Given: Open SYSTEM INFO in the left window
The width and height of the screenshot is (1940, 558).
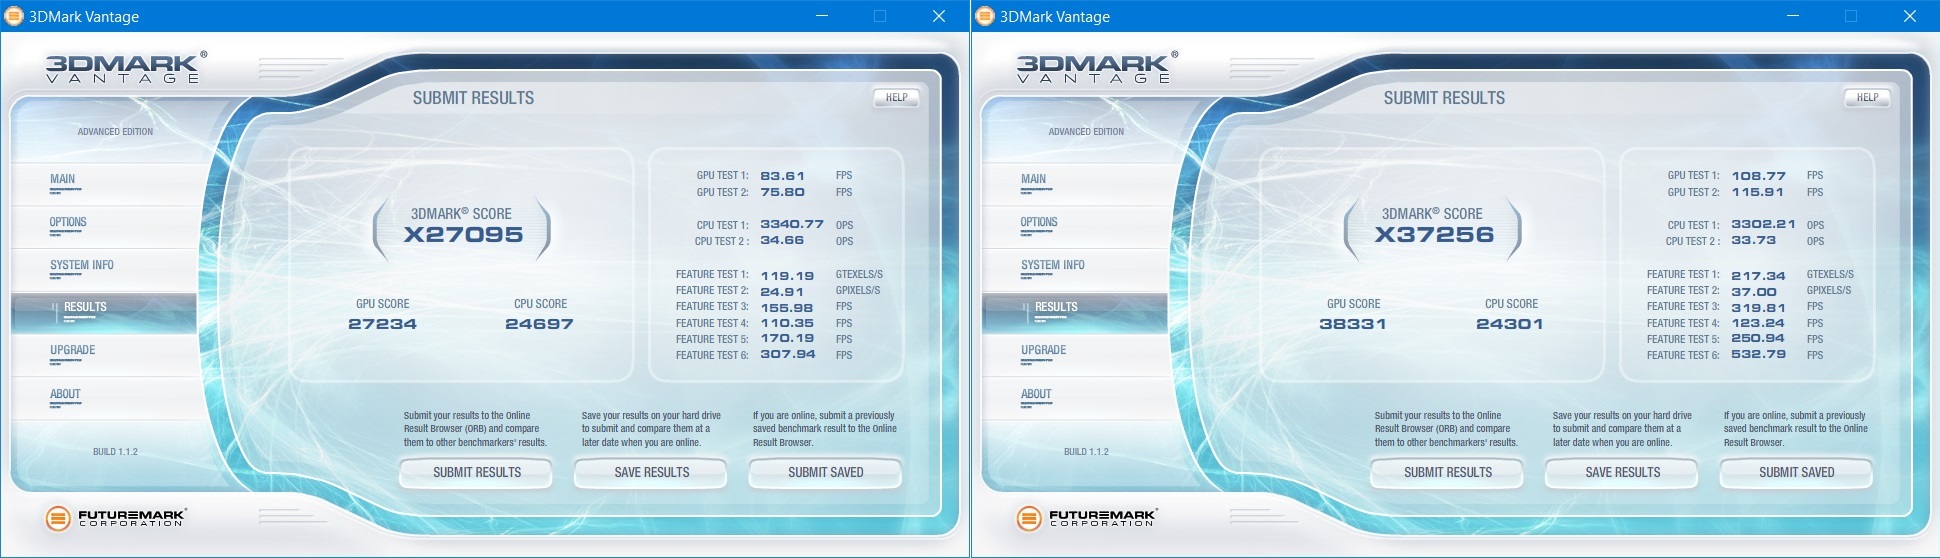Looking at the screenshot, I should 82,265.
